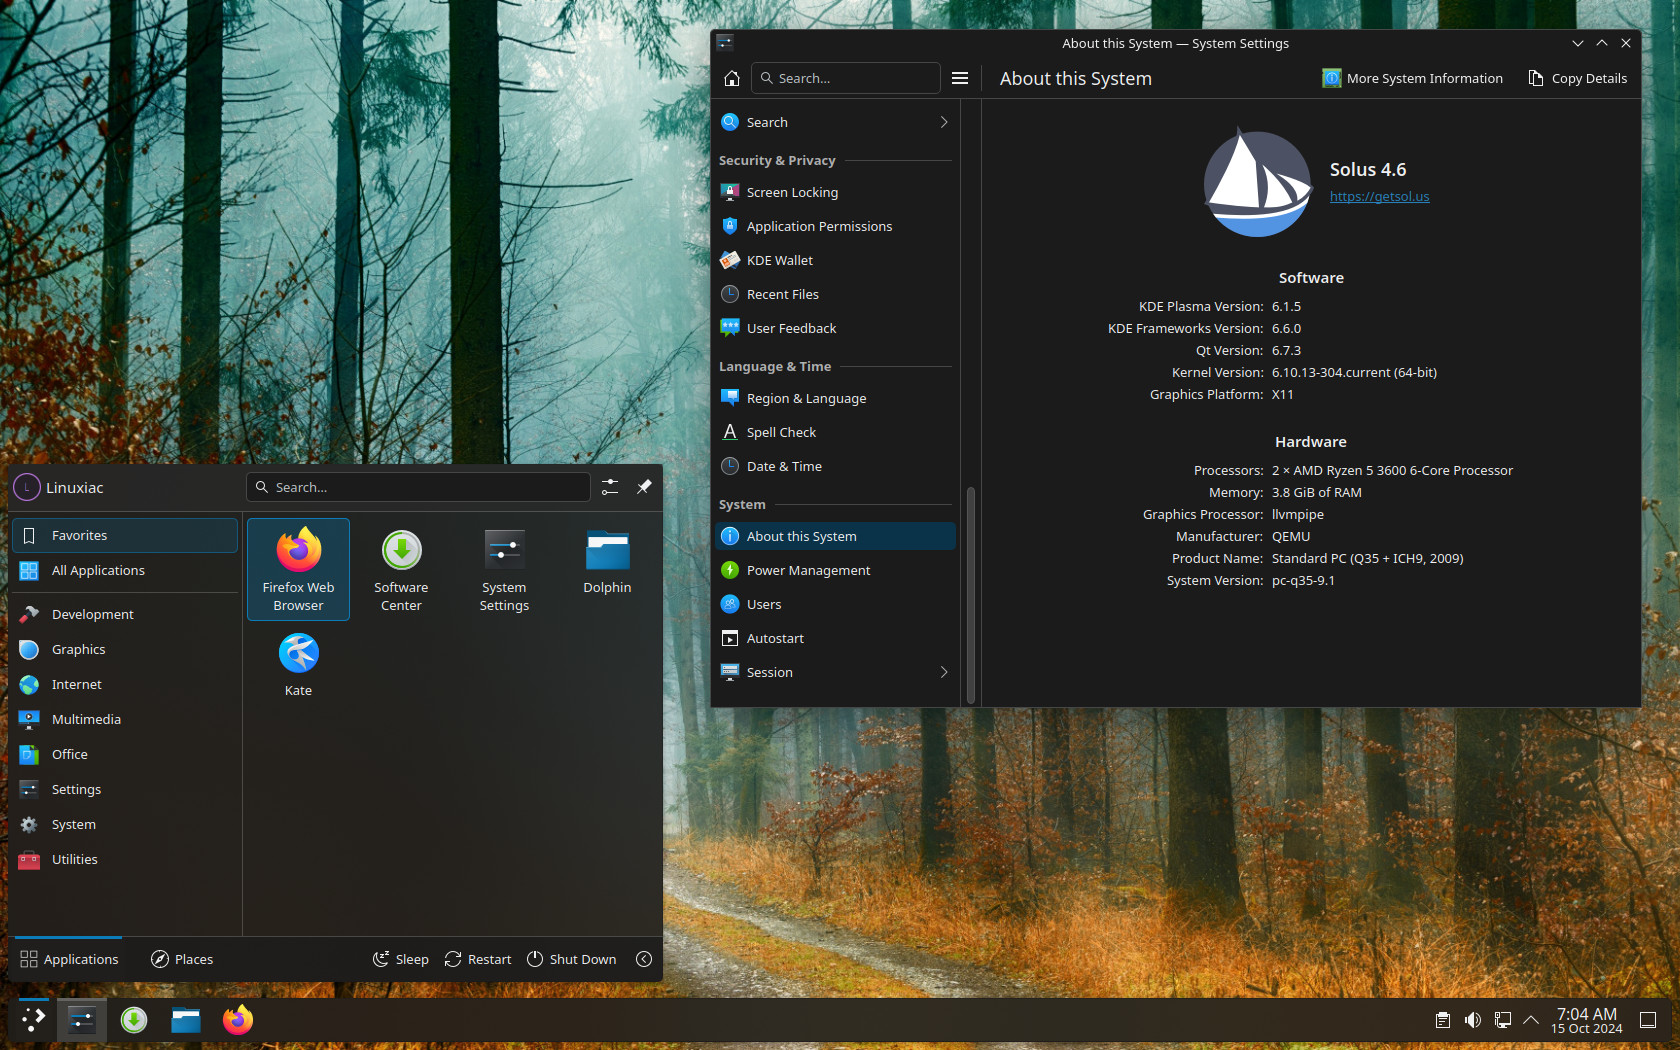Click the Restart button
The image size is (1680, 1050).
478,959
